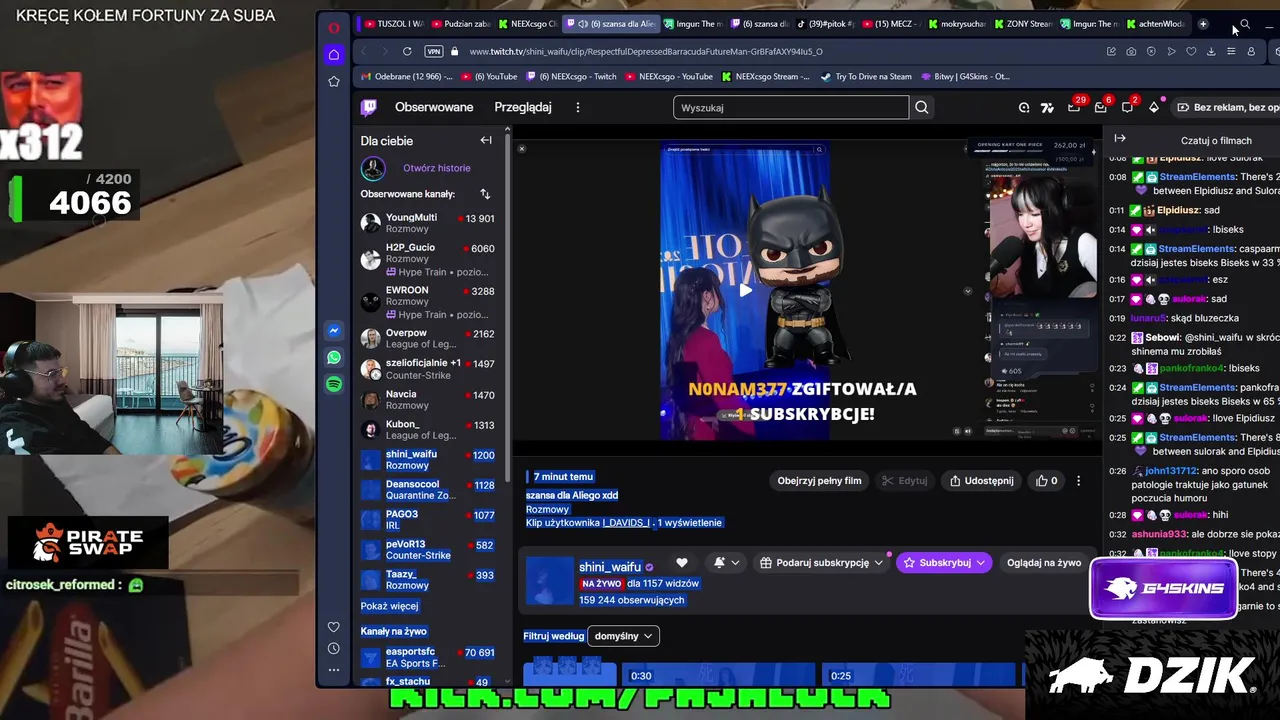The width and height of the screenshot is (1280, 720).
Task: Add a new browser tab
Action: pyautogui.click(x=1203, y=24)
